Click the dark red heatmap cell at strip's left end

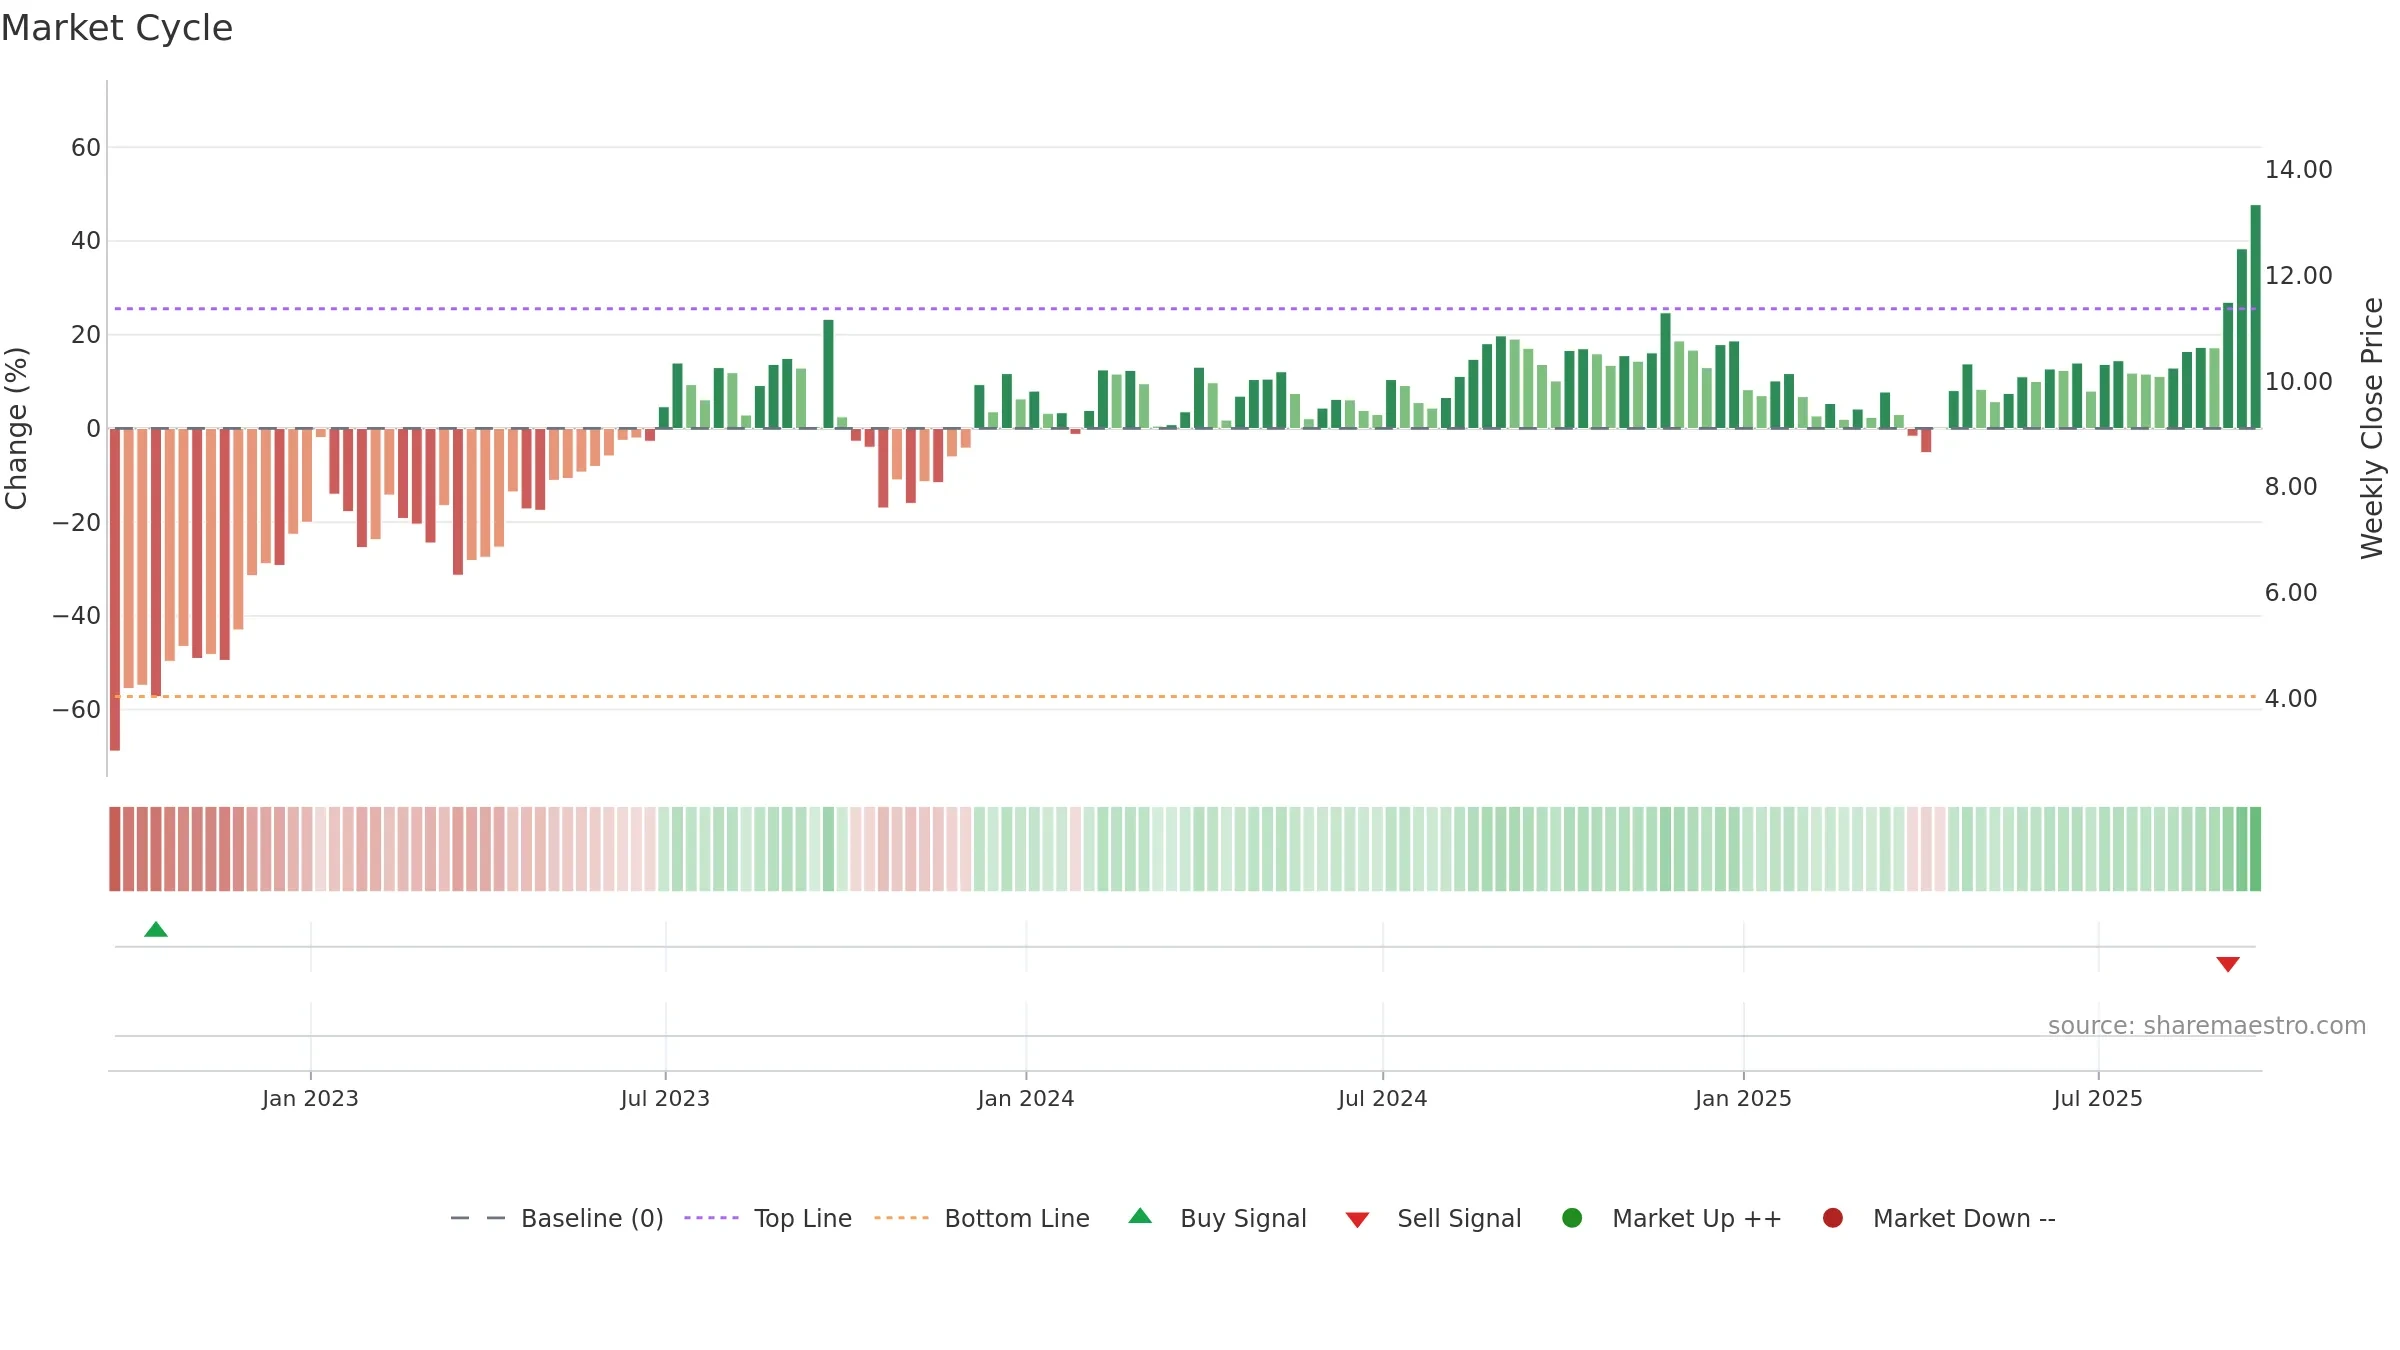coord(115,849)
